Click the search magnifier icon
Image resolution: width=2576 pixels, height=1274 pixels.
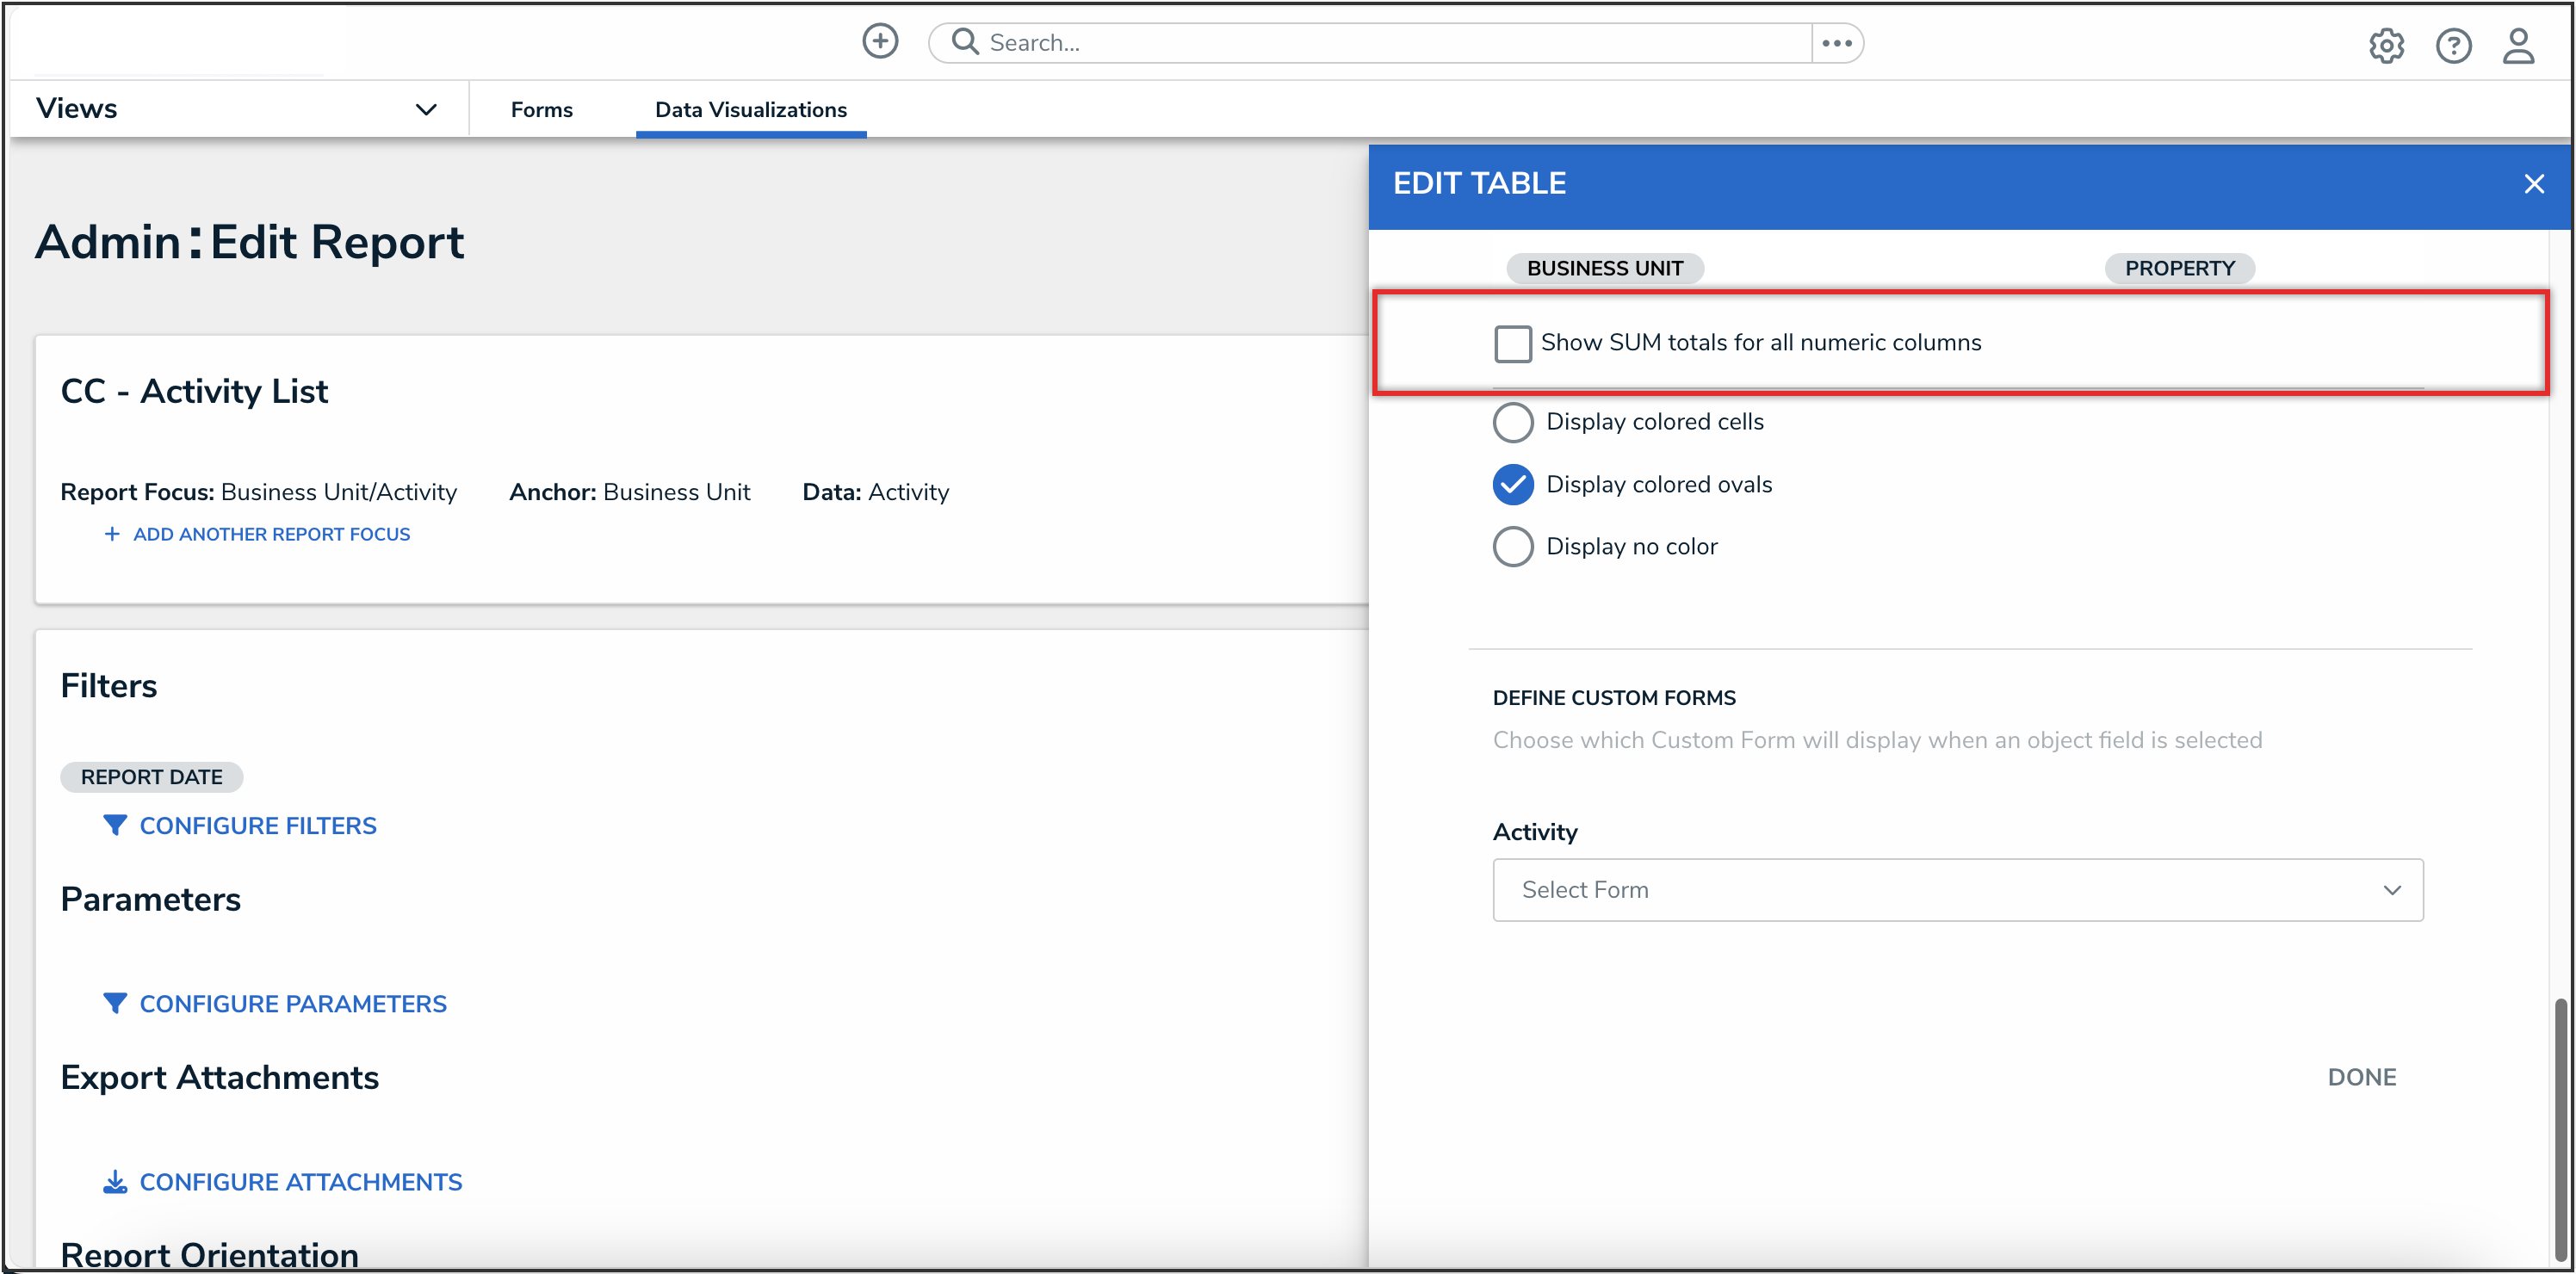click(x=964, y=42)
